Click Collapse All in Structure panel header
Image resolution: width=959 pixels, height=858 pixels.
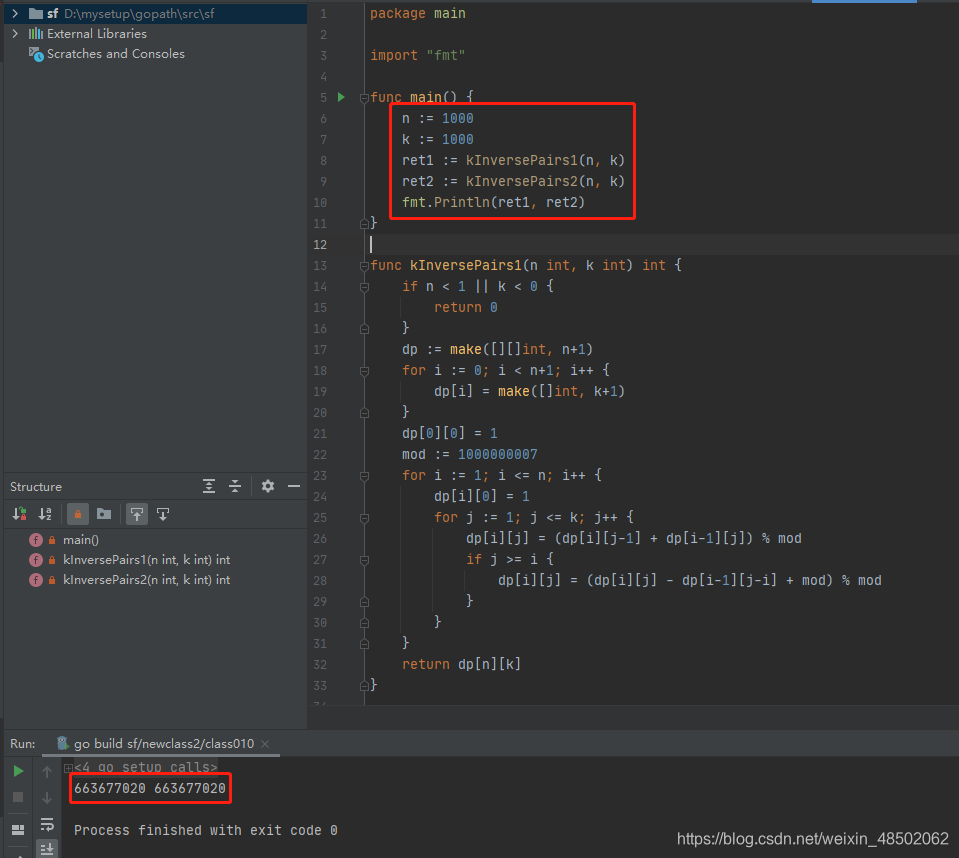[x=235, y=486]
